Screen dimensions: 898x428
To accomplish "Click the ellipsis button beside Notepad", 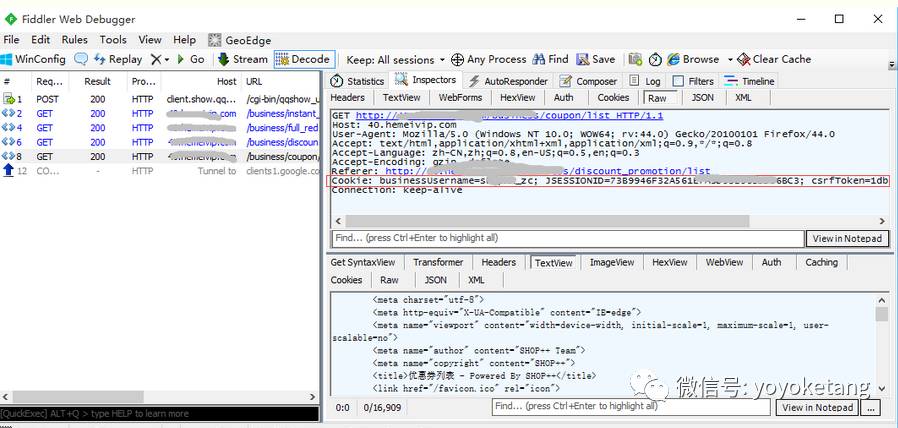I will point(871,407).
